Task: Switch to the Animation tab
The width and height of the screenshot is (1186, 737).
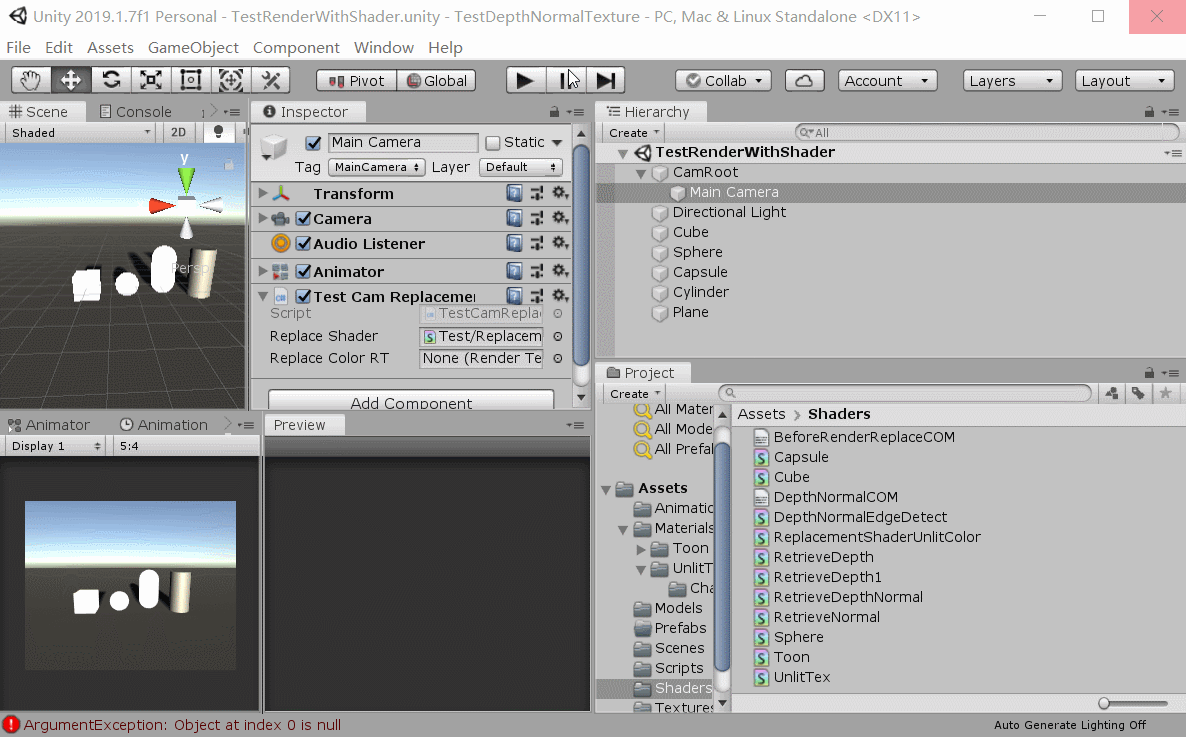Action: [163, 425]
